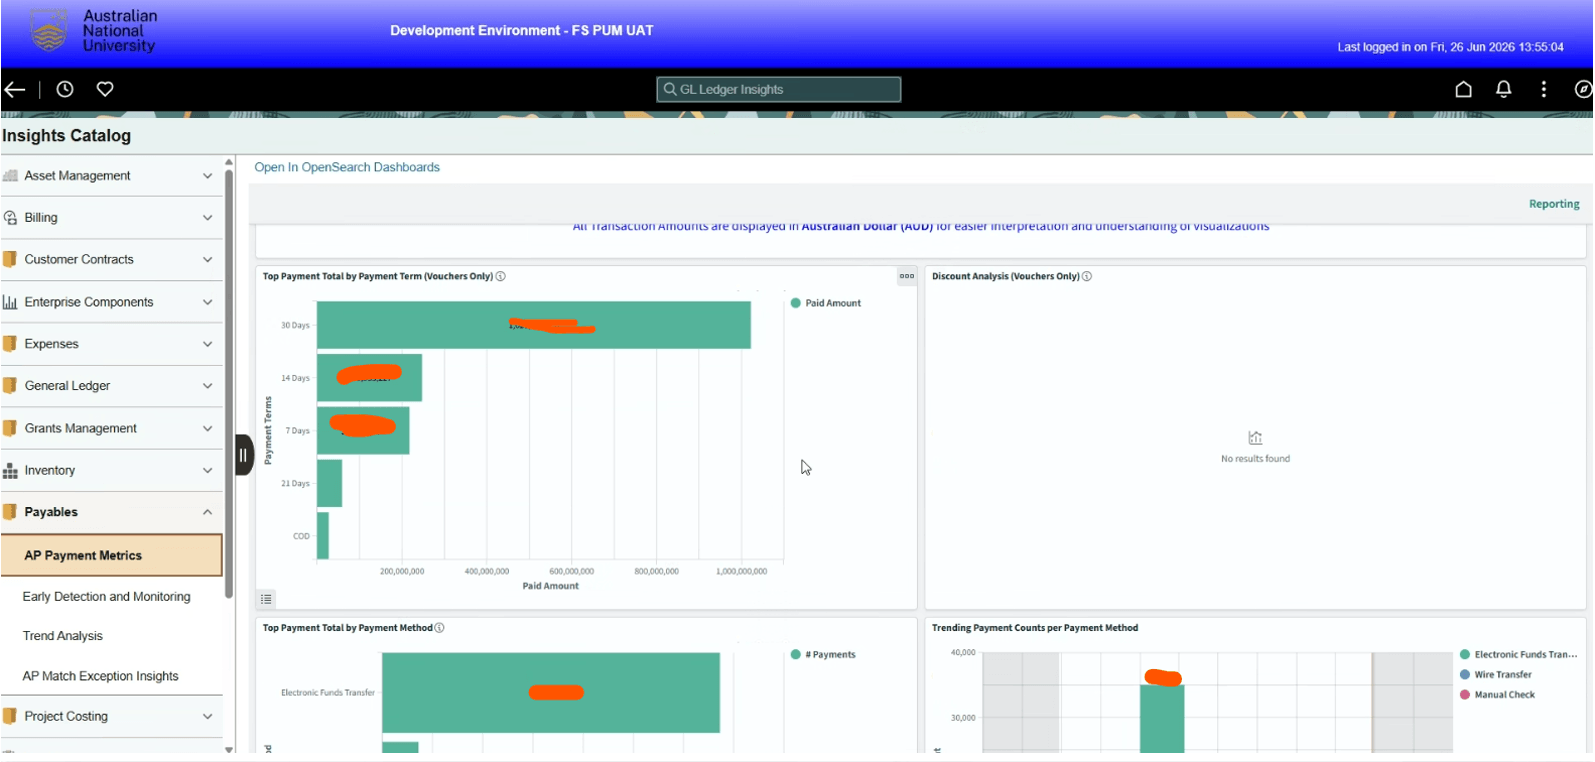Click 'No results found' text
Screen dimensions: 1595x762
click(1255, 459)
